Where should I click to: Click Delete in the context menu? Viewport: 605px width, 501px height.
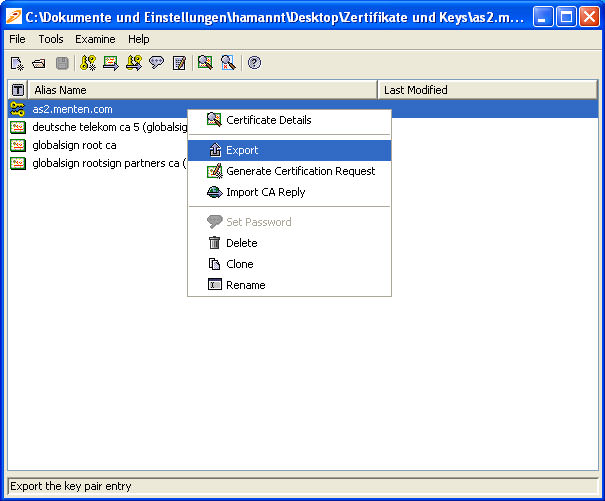241,243
